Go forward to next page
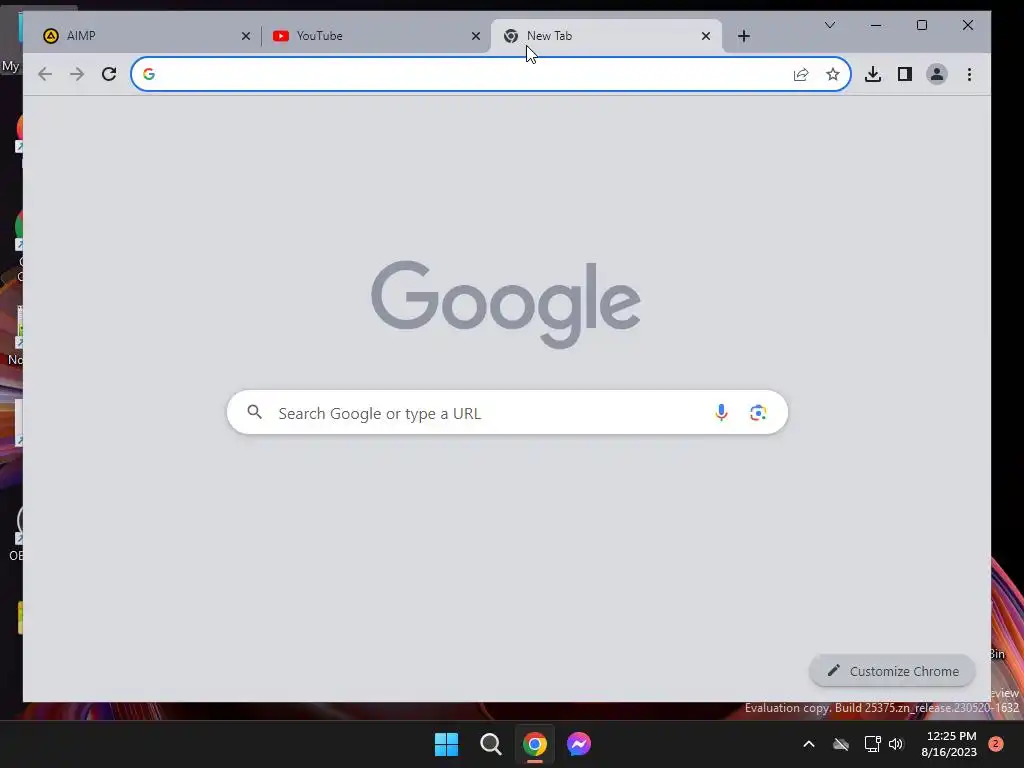 (x=76, y=74)
